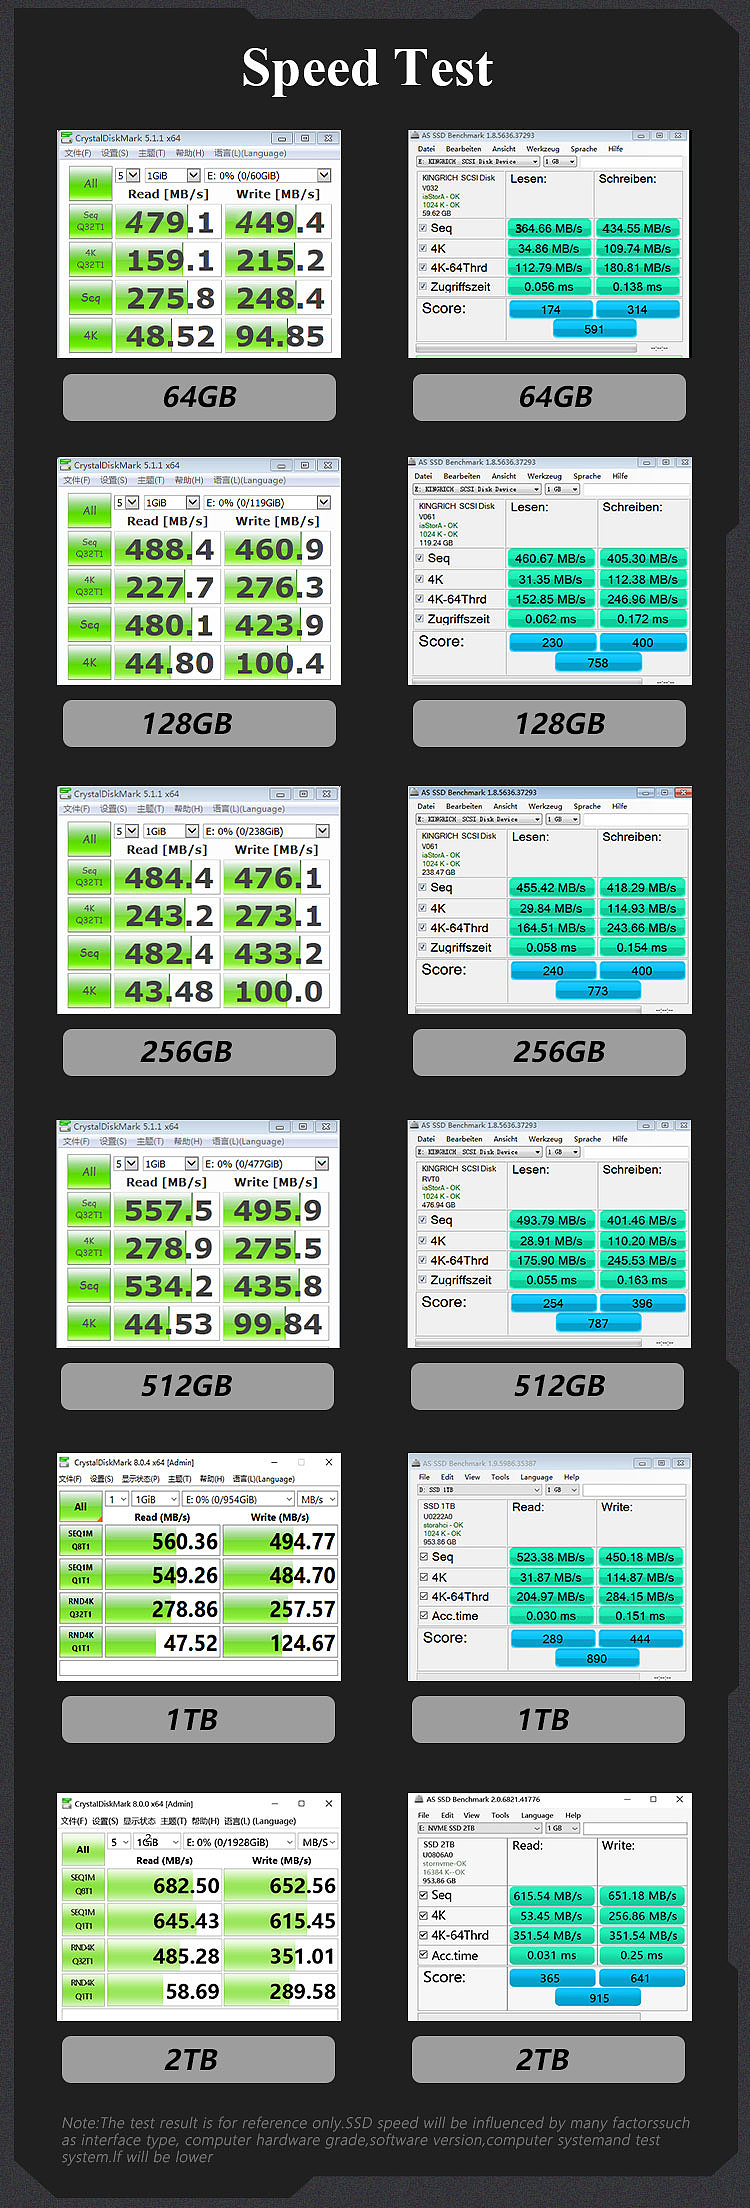The height and width of the screenshot is (2208, 750).
Task: Click CrystalDiskMark 8.0.0 title bar app icon
Action: (x=66, y=1803)
